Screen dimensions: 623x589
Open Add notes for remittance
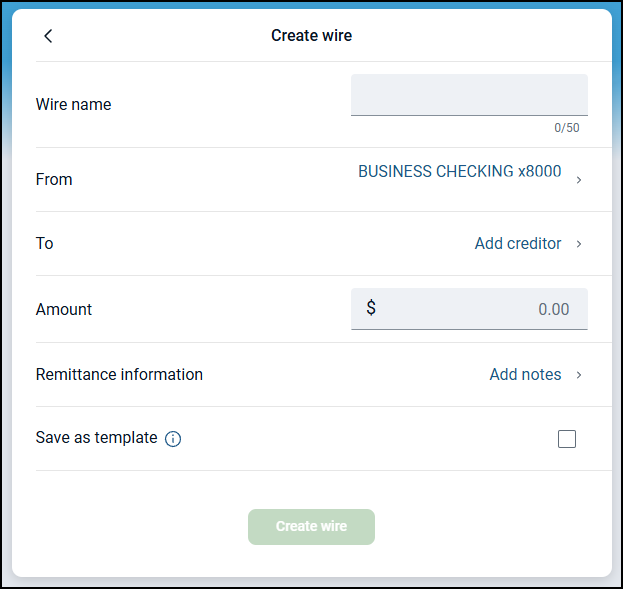[x=525, y=374]
